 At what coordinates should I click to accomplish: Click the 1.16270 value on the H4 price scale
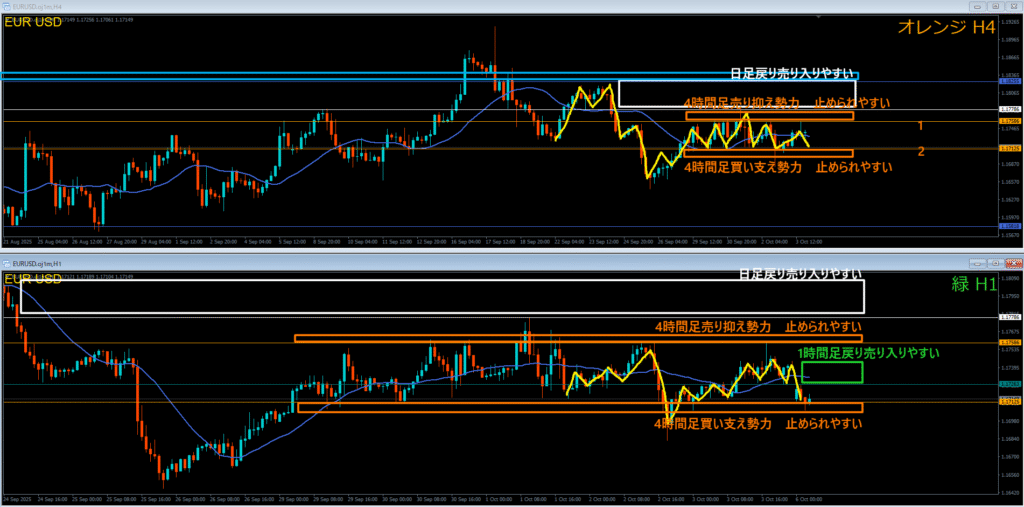(x=1010, y=199)
